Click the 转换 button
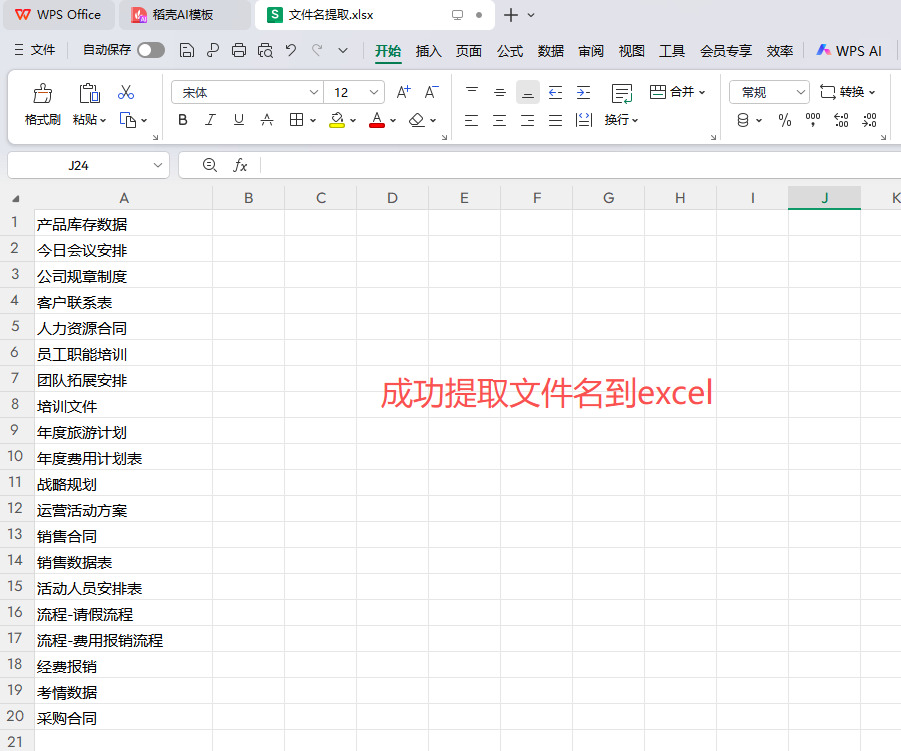 pyautogui.click(x=848, y=92)
